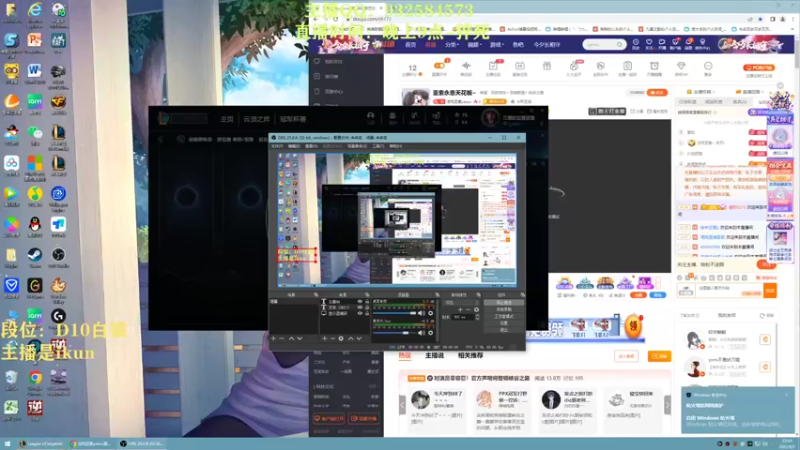This screenshot has height=450, width=800.
Task: Switch to League of Legends taskbar item
Action: [41, 444]
